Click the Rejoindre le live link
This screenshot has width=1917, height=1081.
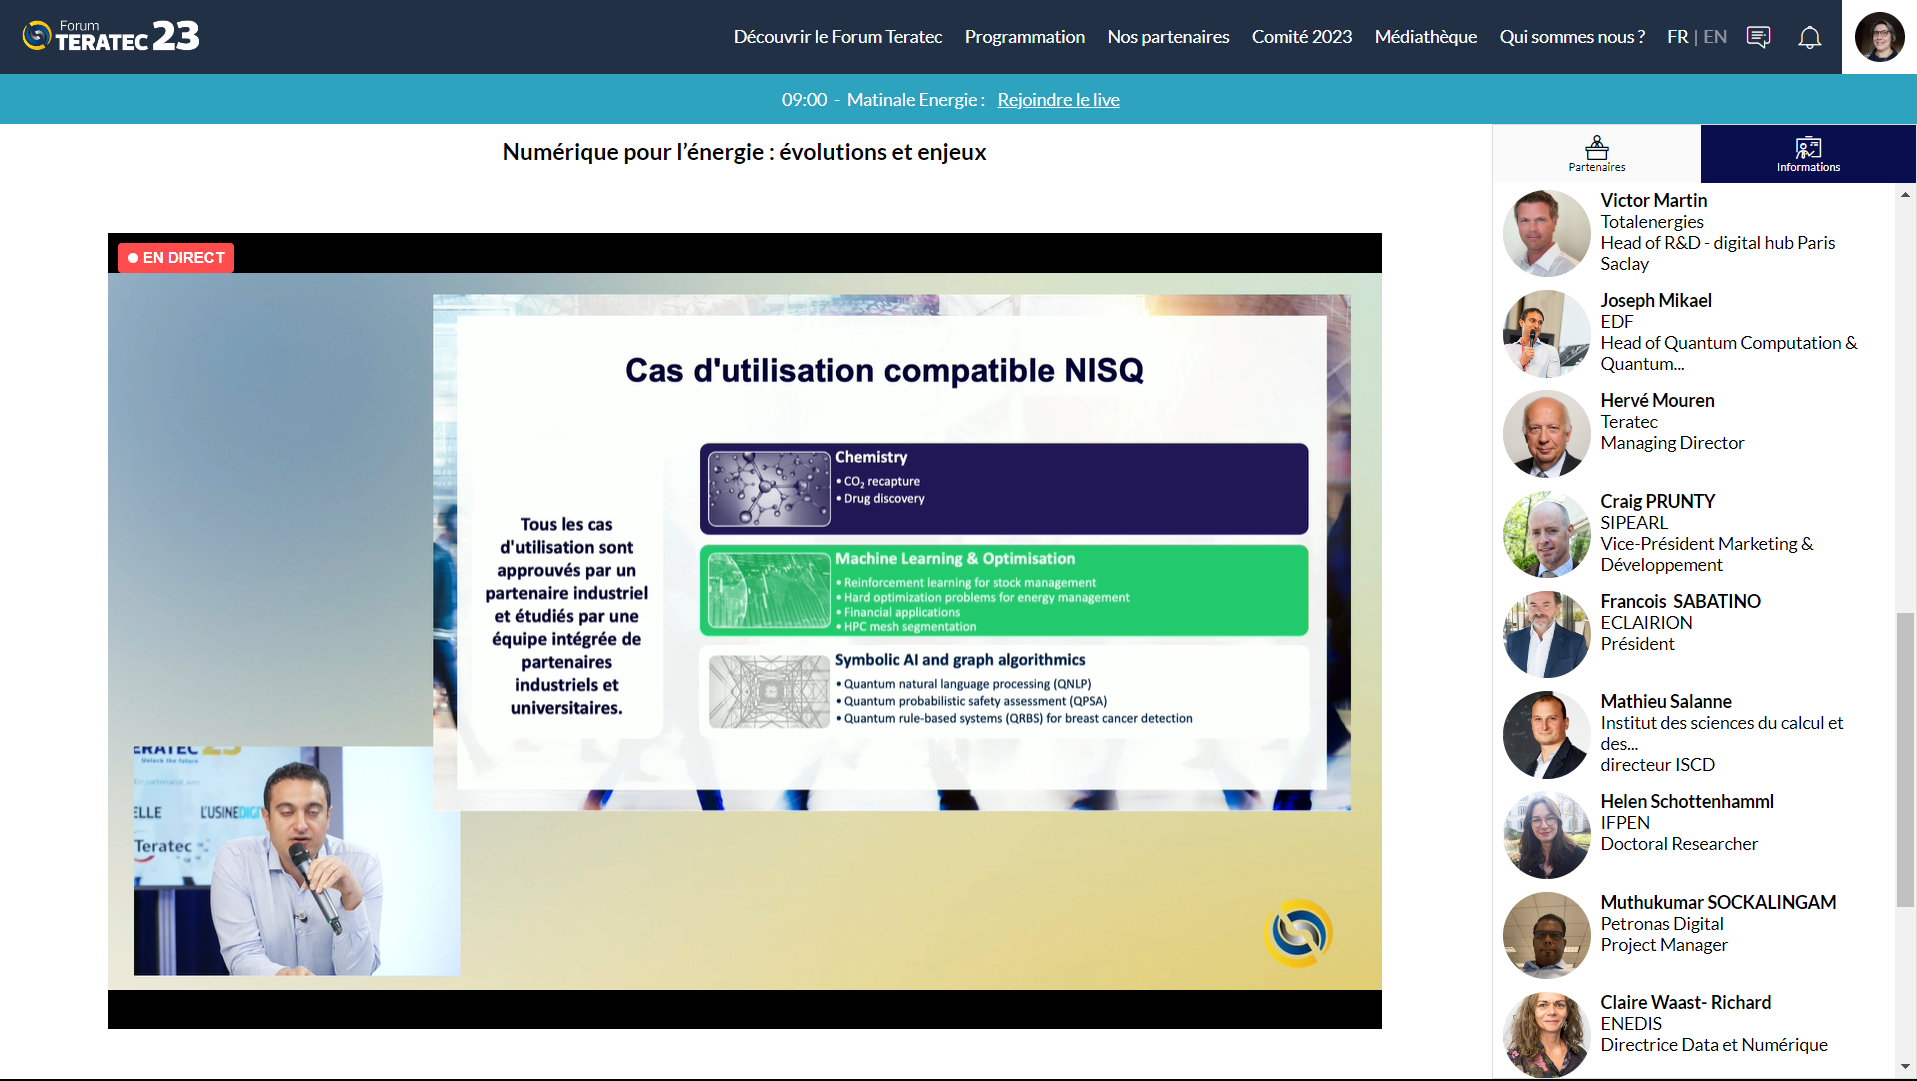coord(1058,99)
